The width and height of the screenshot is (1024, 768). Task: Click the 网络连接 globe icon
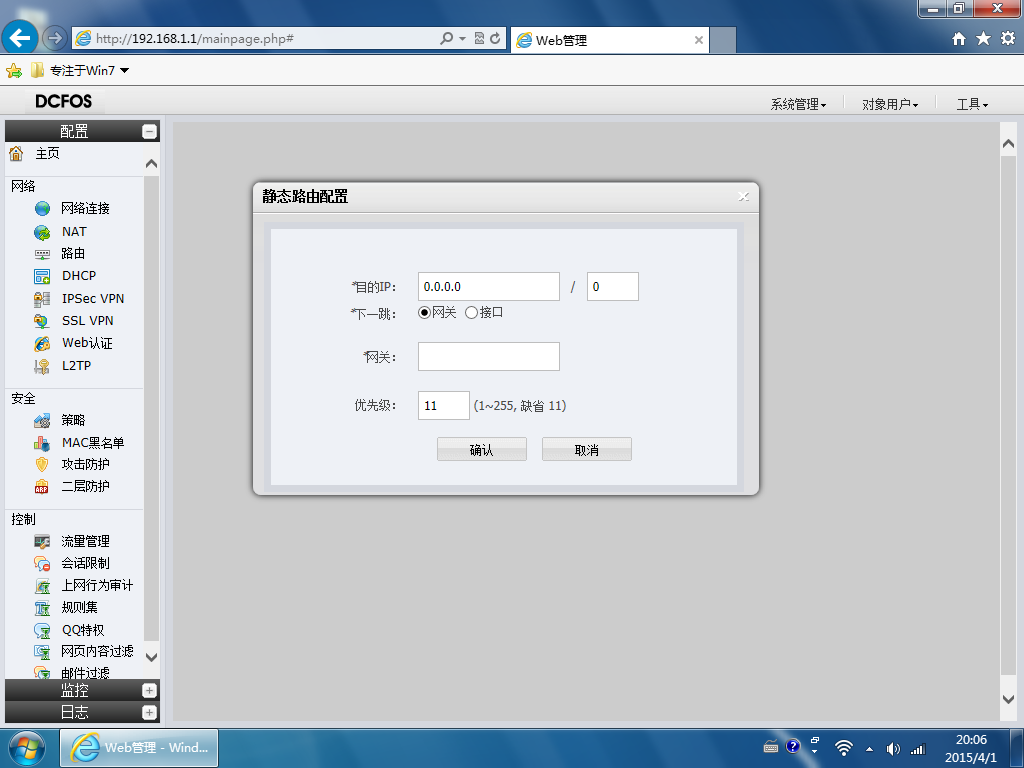(x=42, y=208)
